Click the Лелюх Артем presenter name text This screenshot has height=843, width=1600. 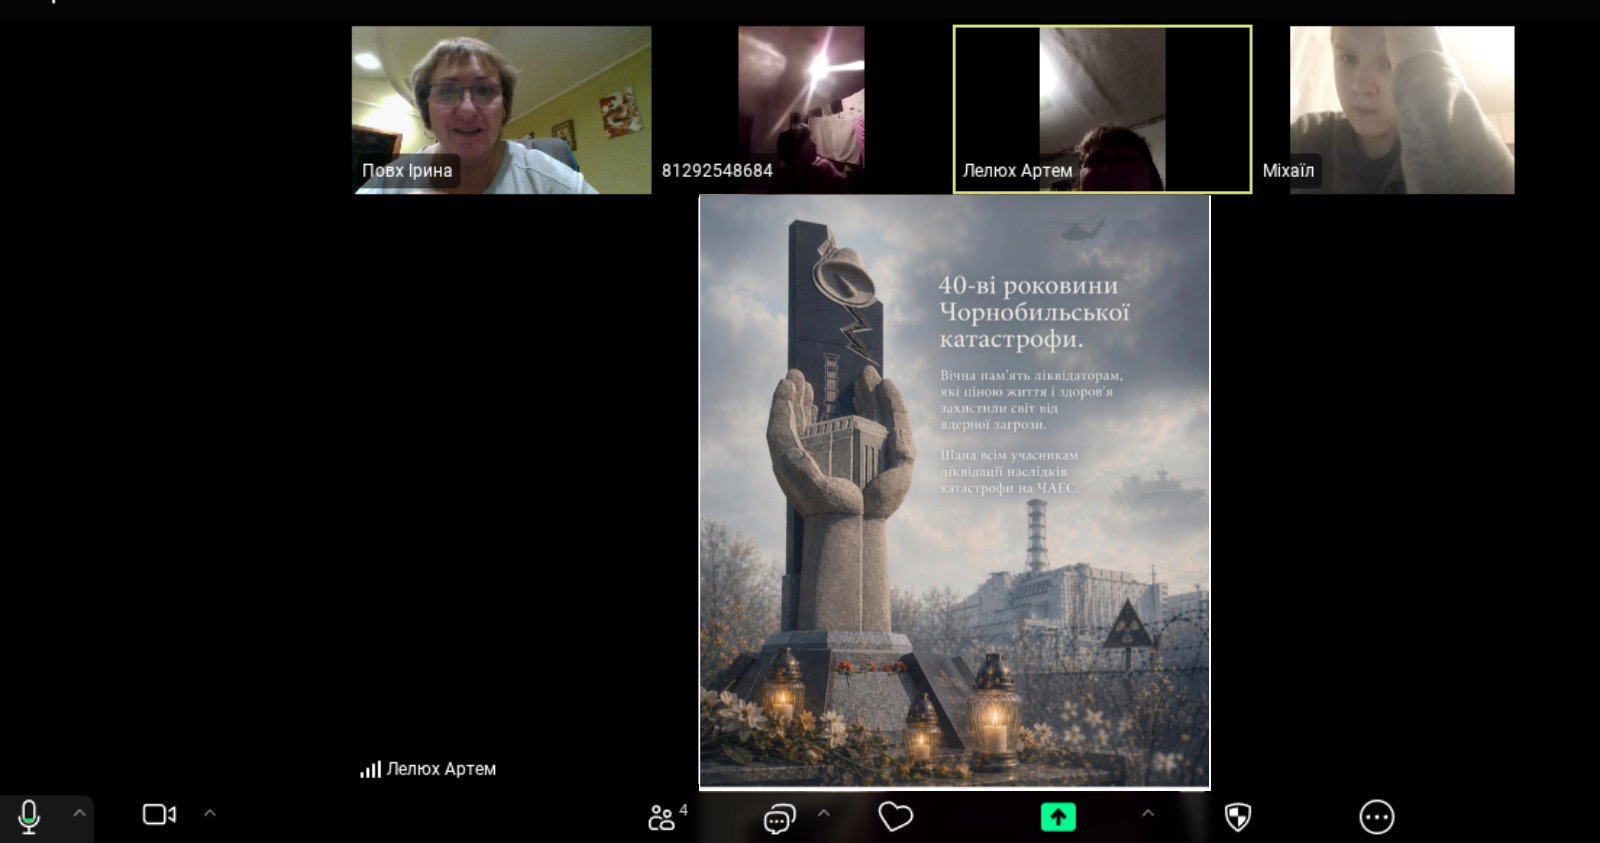441,769
